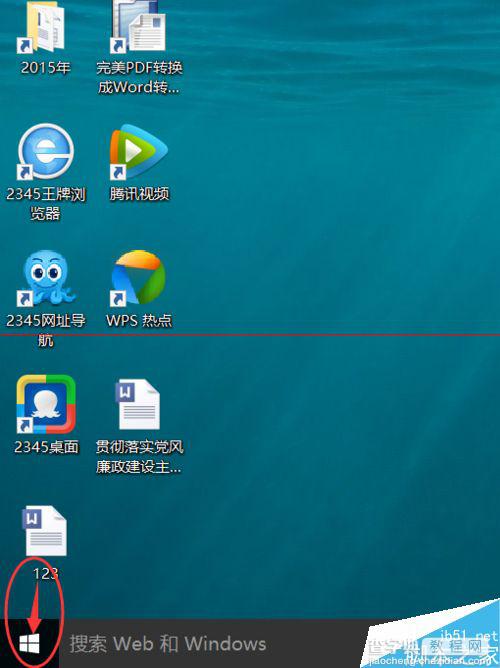Select the 2345网址导航 label text
500x668 pixels.
[46, 330]
